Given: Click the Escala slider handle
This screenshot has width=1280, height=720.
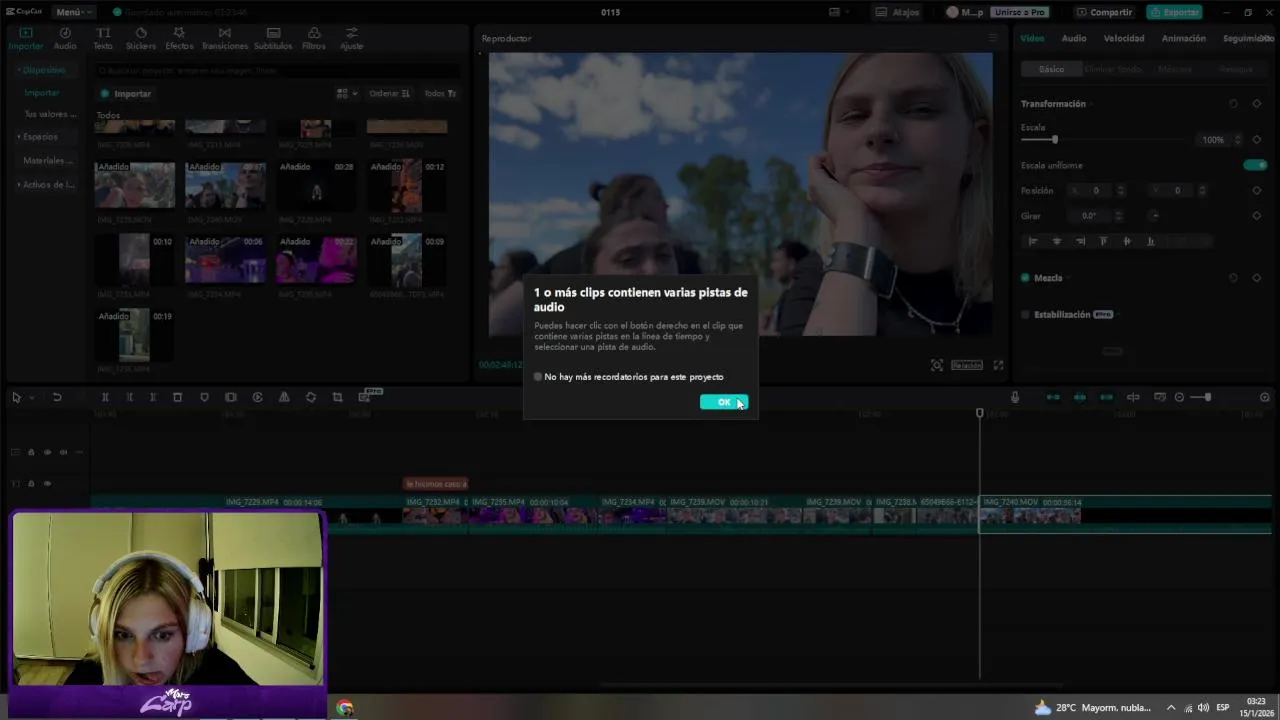Looking at the screenshot, I should [x=1054, y=140].
